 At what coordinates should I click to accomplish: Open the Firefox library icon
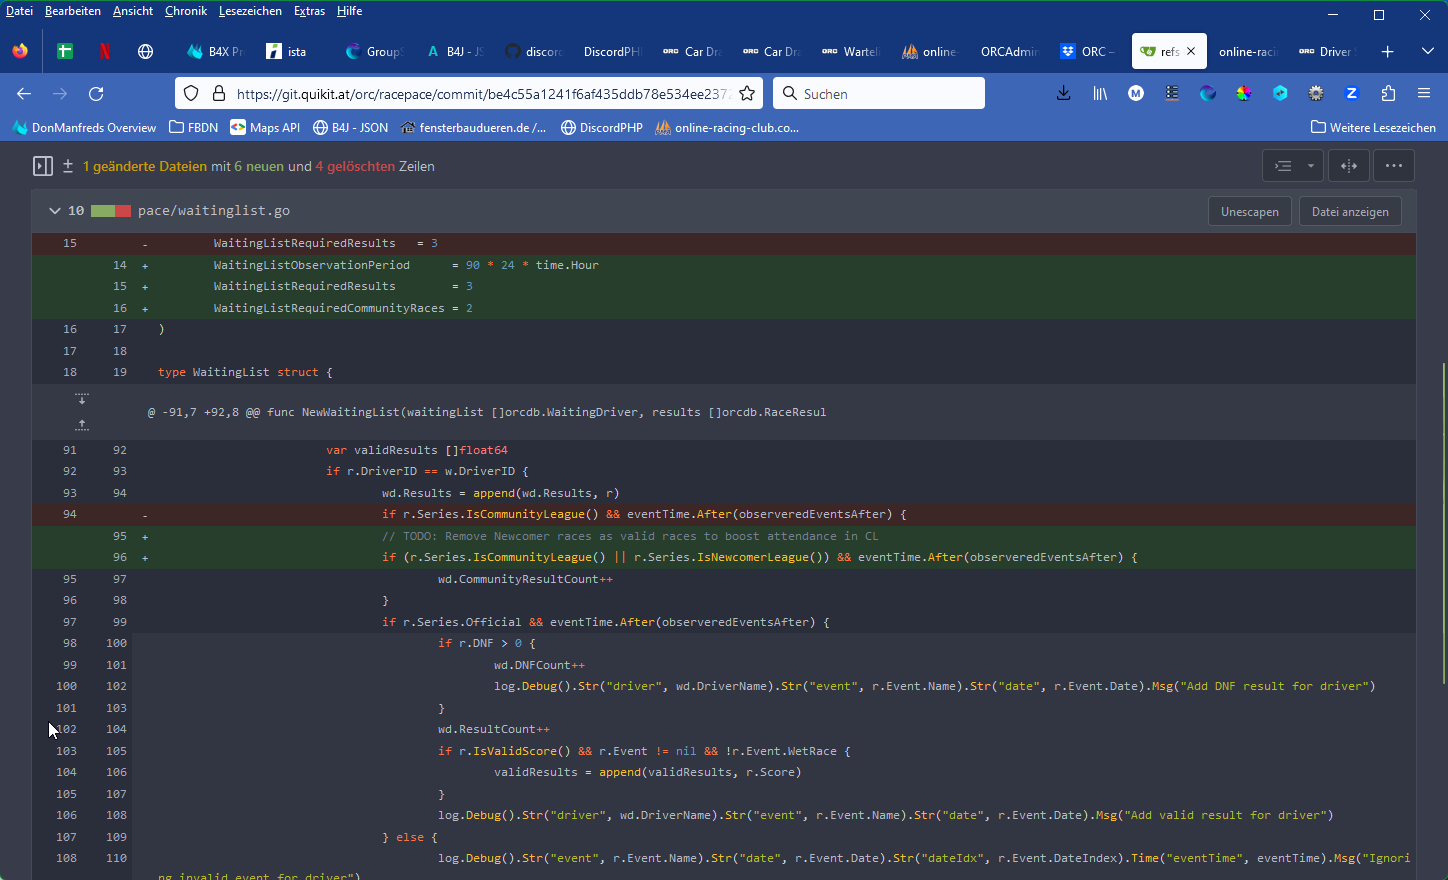pyautogui.click(x=1100, y=93)
